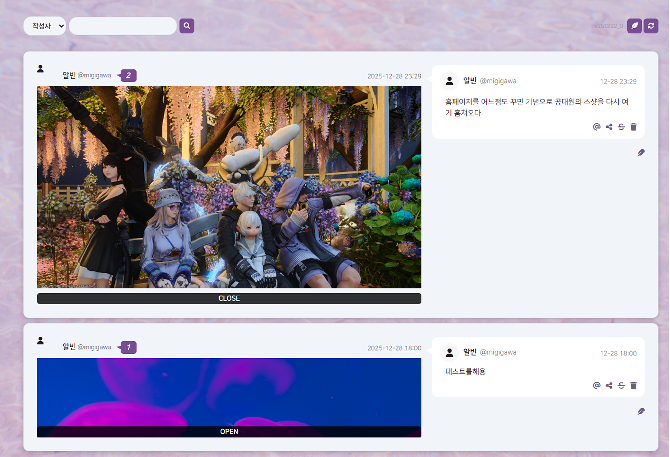Click the trash icon on the 18:00 comment
This screenshot has width=670, height=457.
(x=633, y=385)
